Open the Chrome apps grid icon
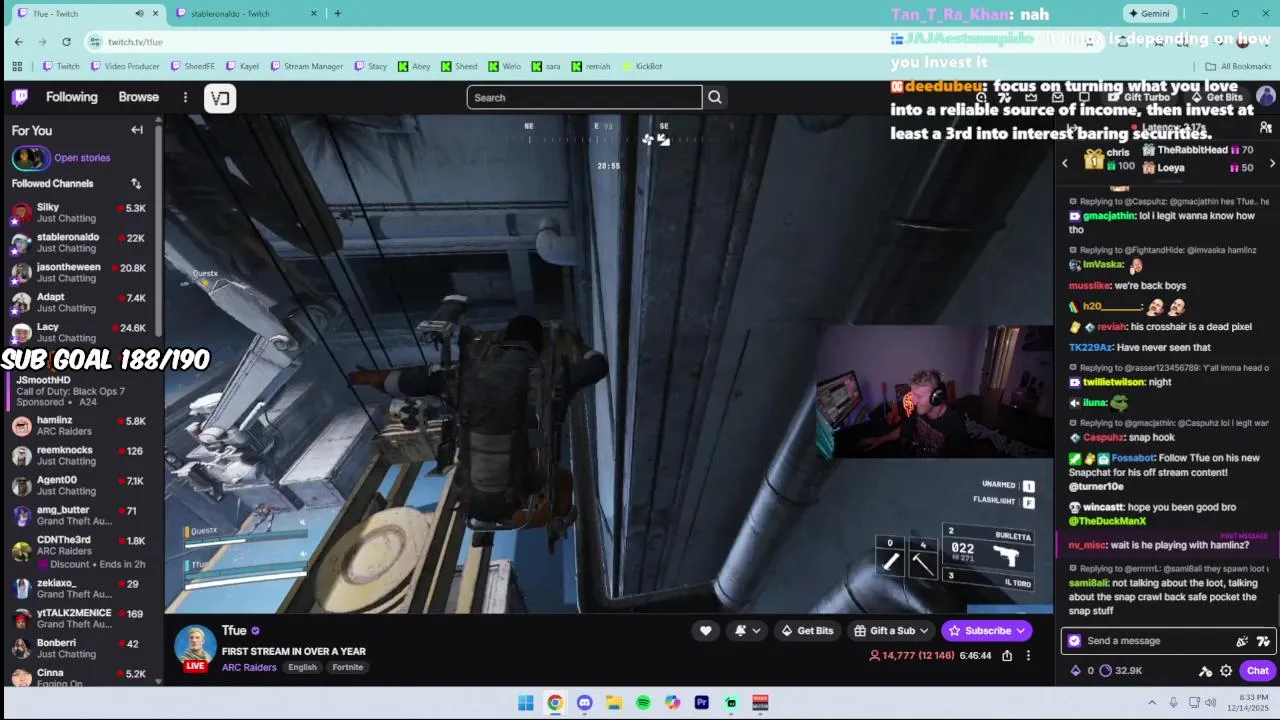The image size is (1280, 720). 17,66
